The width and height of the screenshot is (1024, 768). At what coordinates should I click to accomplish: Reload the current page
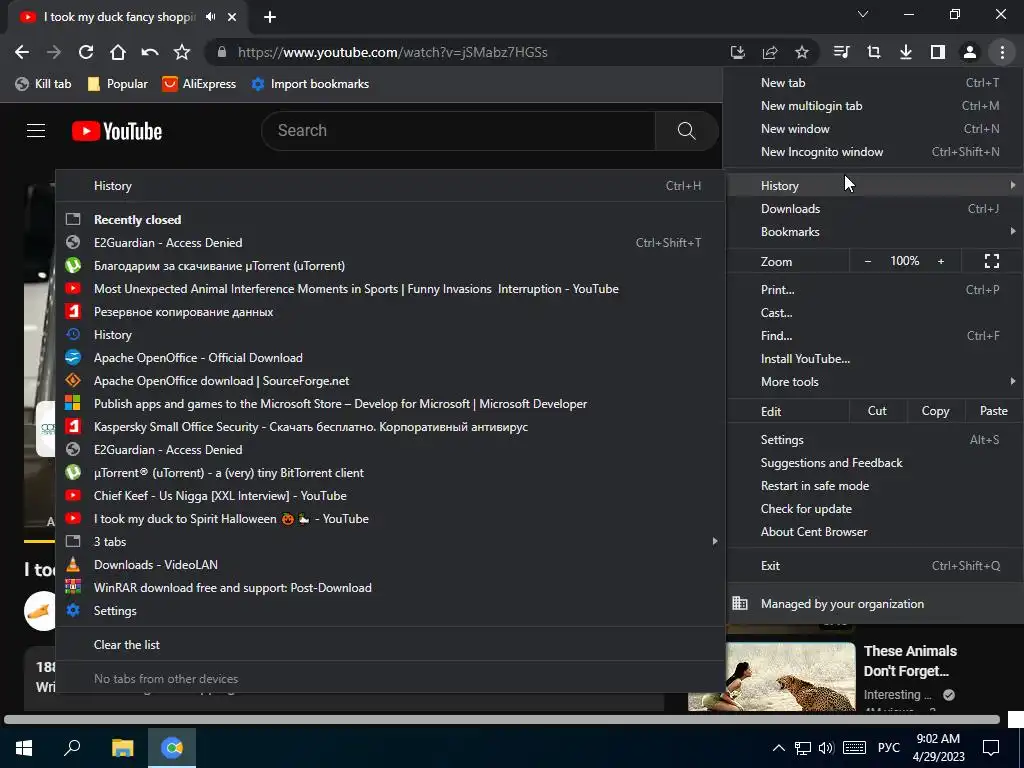pyautogui.click(x=86, y=52)
